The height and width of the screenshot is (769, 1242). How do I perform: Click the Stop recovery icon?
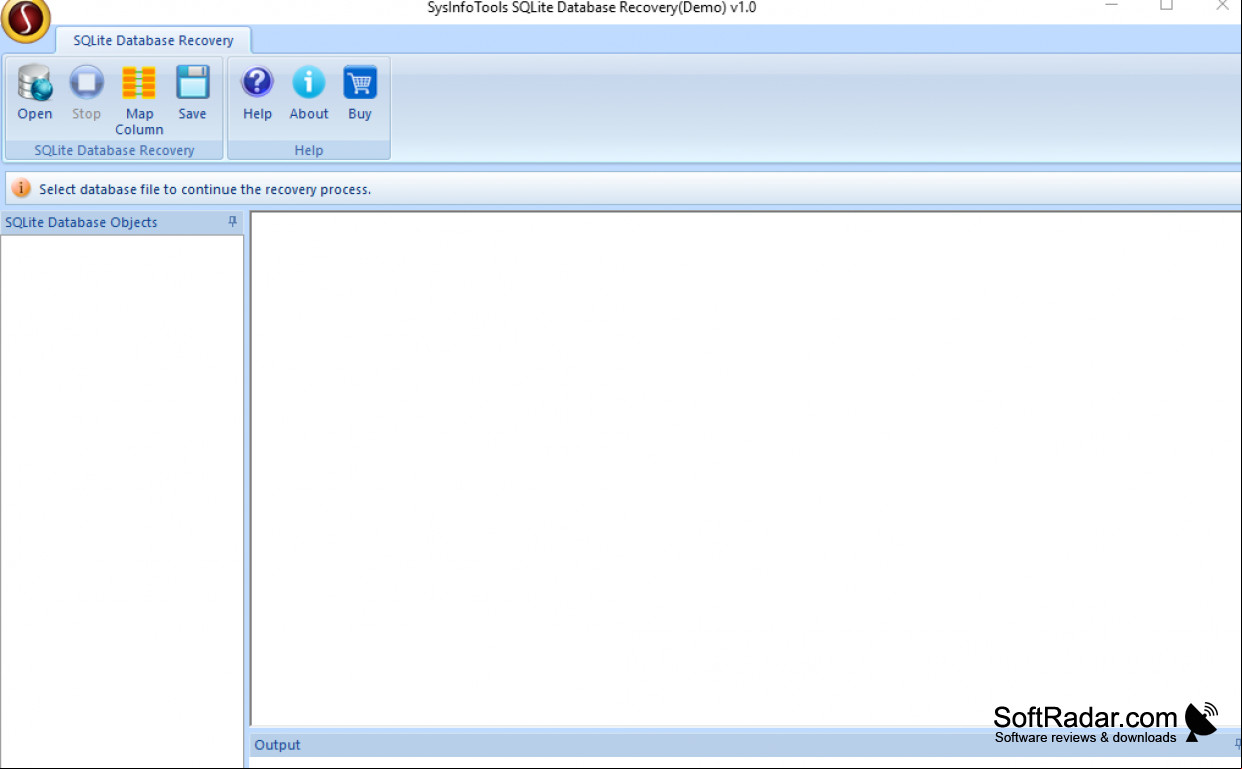point(86,84)
